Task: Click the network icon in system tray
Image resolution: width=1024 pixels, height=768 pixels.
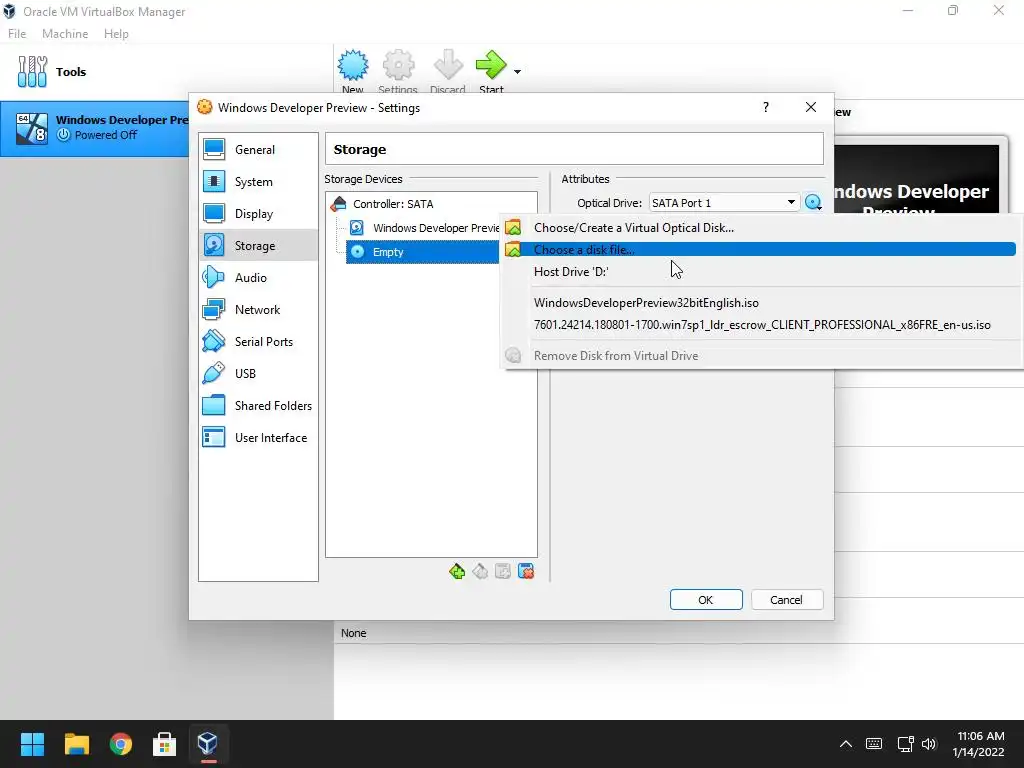Action: 905,744
